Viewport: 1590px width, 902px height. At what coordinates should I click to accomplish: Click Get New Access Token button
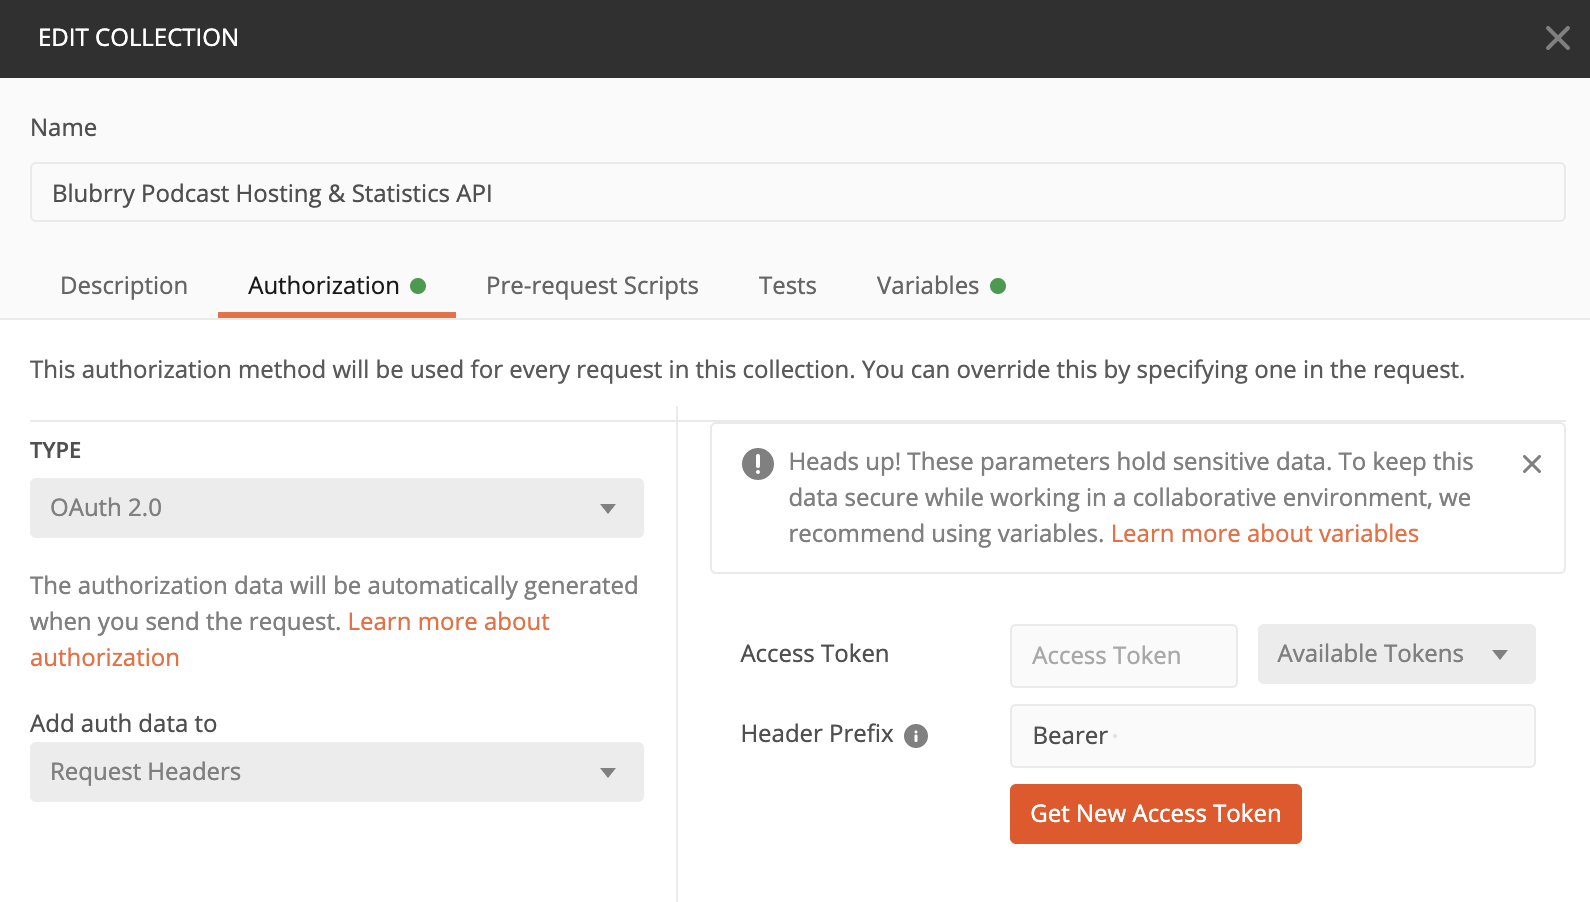click(1156, 814)
